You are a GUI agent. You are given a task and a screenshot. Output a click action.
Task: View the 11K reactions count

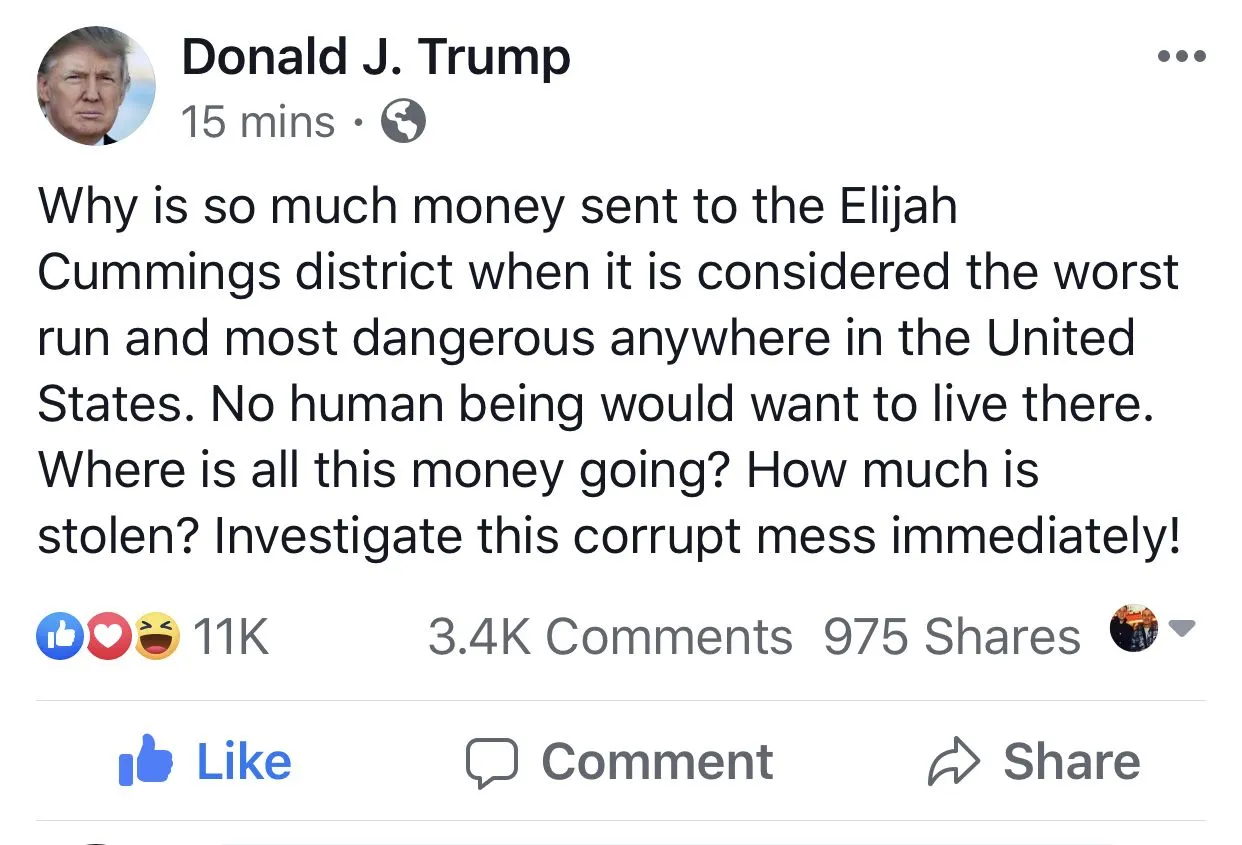(x=230, y=637)
